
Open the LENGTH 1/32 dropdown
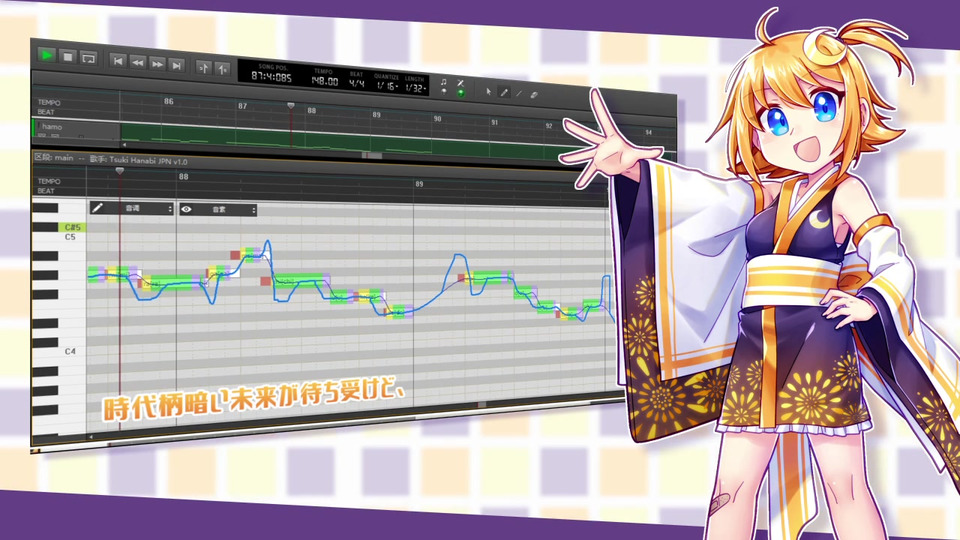pyautogui.click(x=414, y=88)
